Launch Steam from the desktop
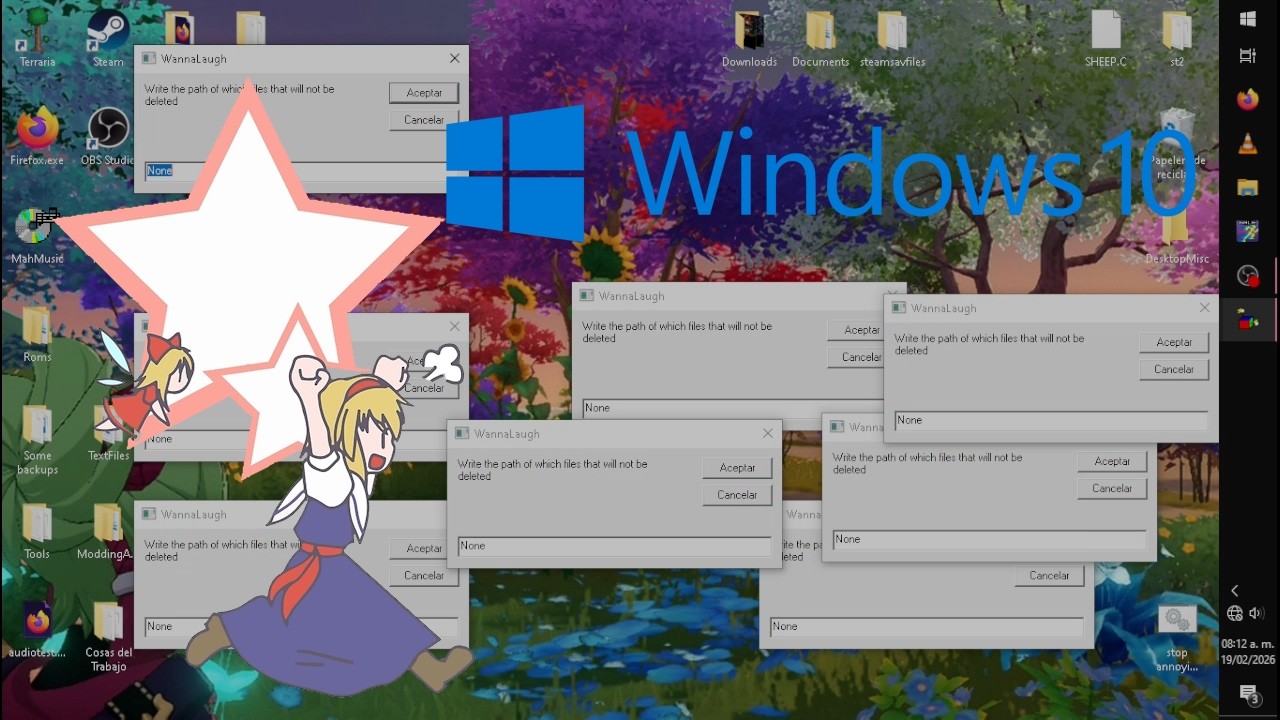Screen dimensions: 1280x720 pyautogui.click(x=108, y=37)
